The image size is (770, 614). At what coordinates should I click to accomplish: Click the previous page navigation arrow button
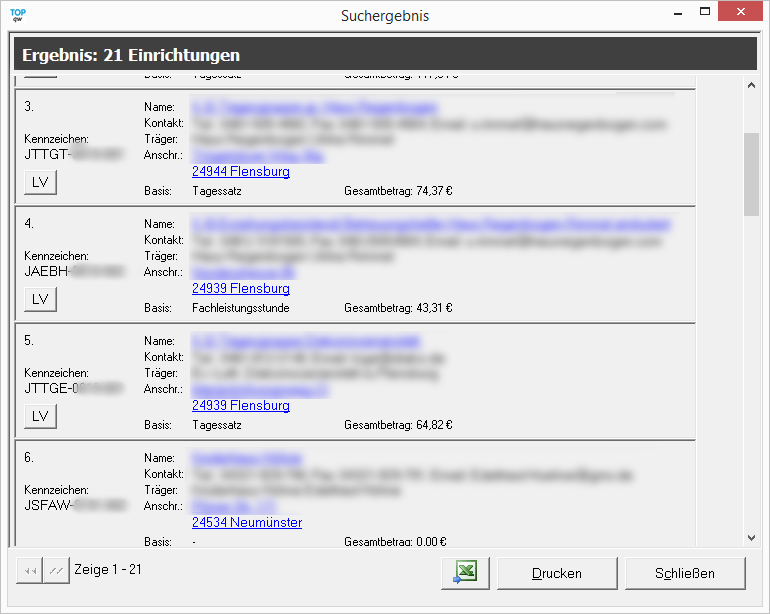[x=56, y=571]
